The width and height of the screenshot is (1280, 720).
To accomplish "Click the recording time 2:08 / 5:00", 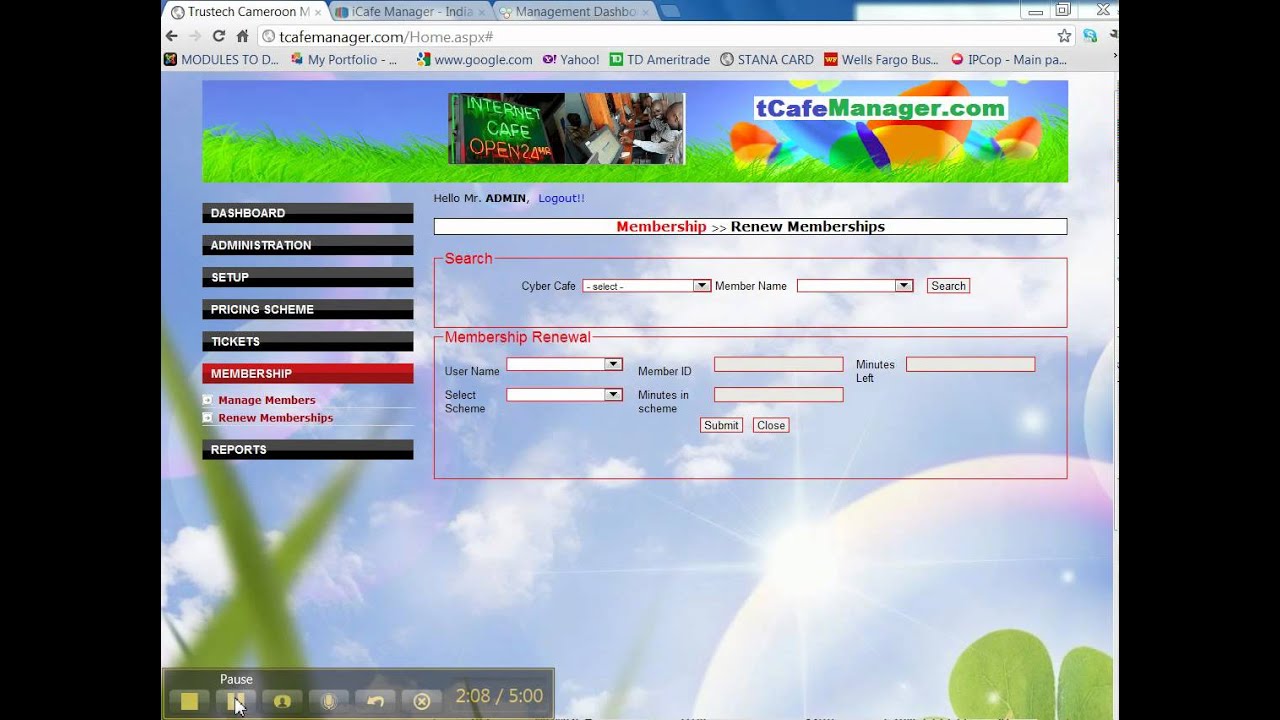I will point(499,696).
